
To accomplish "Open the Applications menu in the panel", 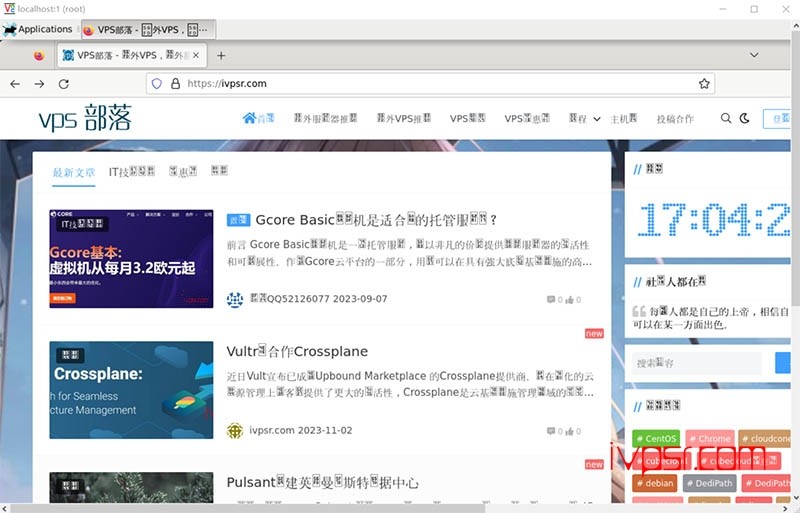I will [x=38, y=29].
